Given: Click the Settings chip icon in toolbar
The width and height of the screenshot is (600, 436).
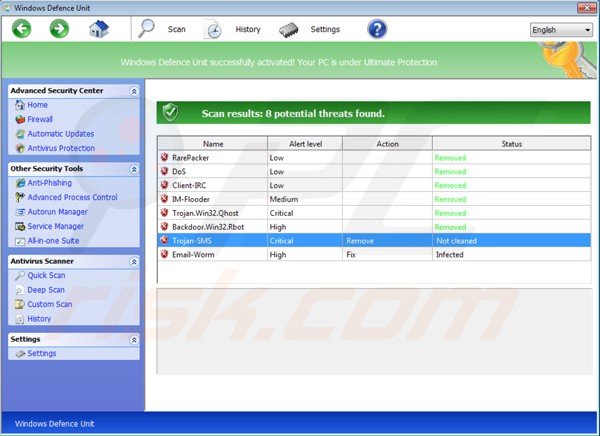Looking at the screenshot, I should 289,29.
